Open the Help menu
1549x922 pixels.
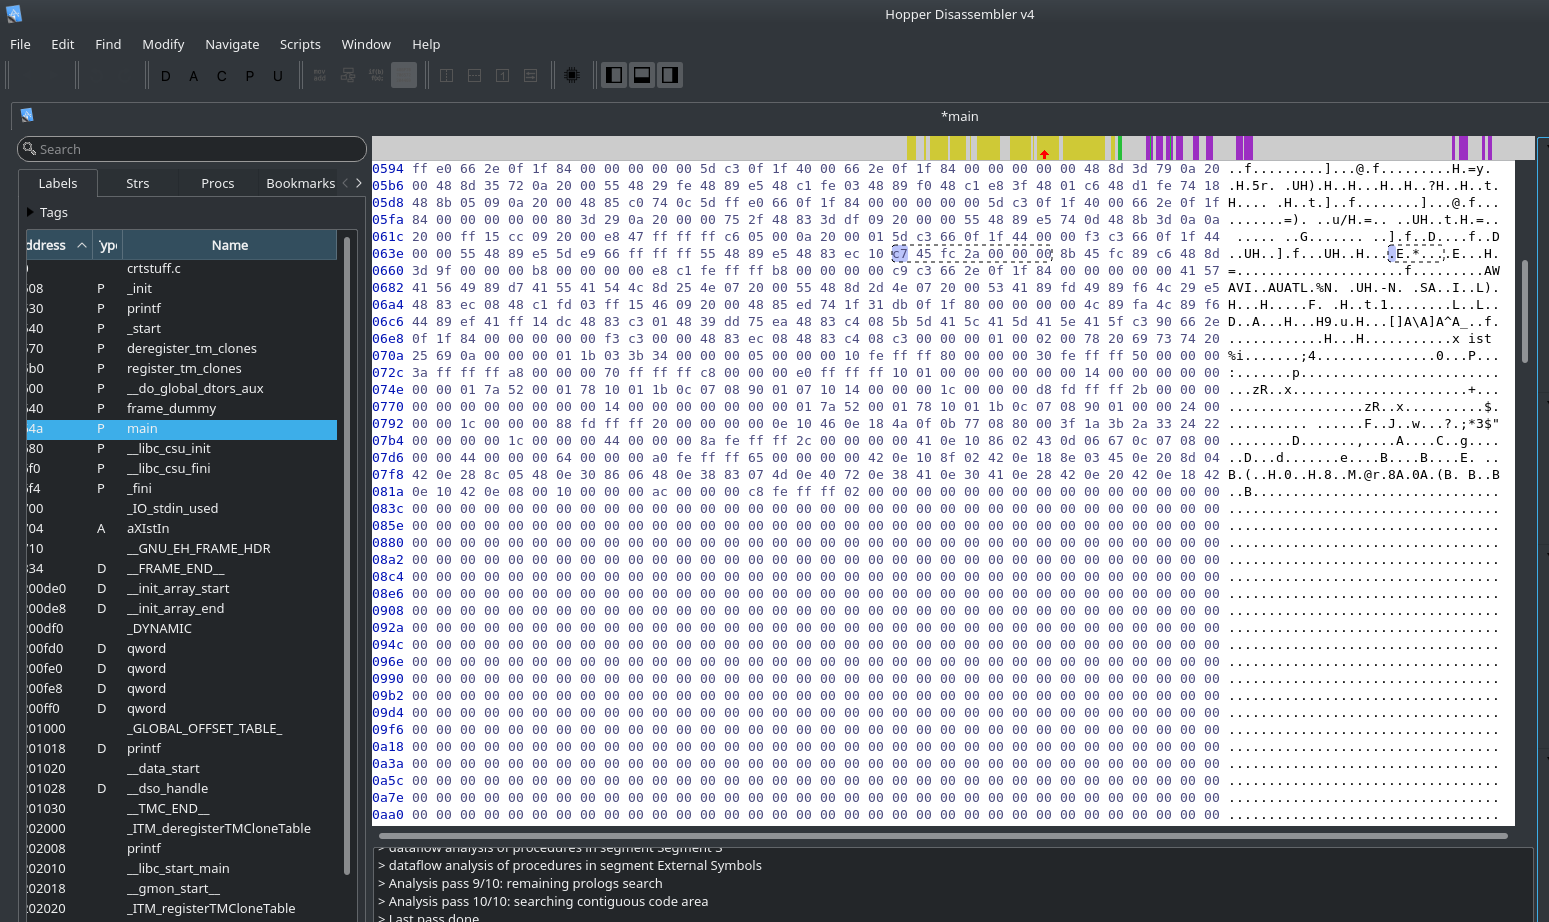(x=426, y=44)
